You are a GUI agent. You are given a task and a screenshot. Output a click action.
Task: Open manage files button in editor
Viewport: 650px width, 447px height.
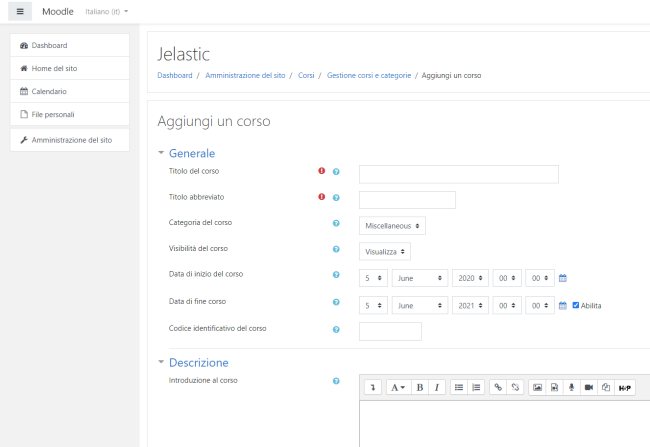coord(606,387)
